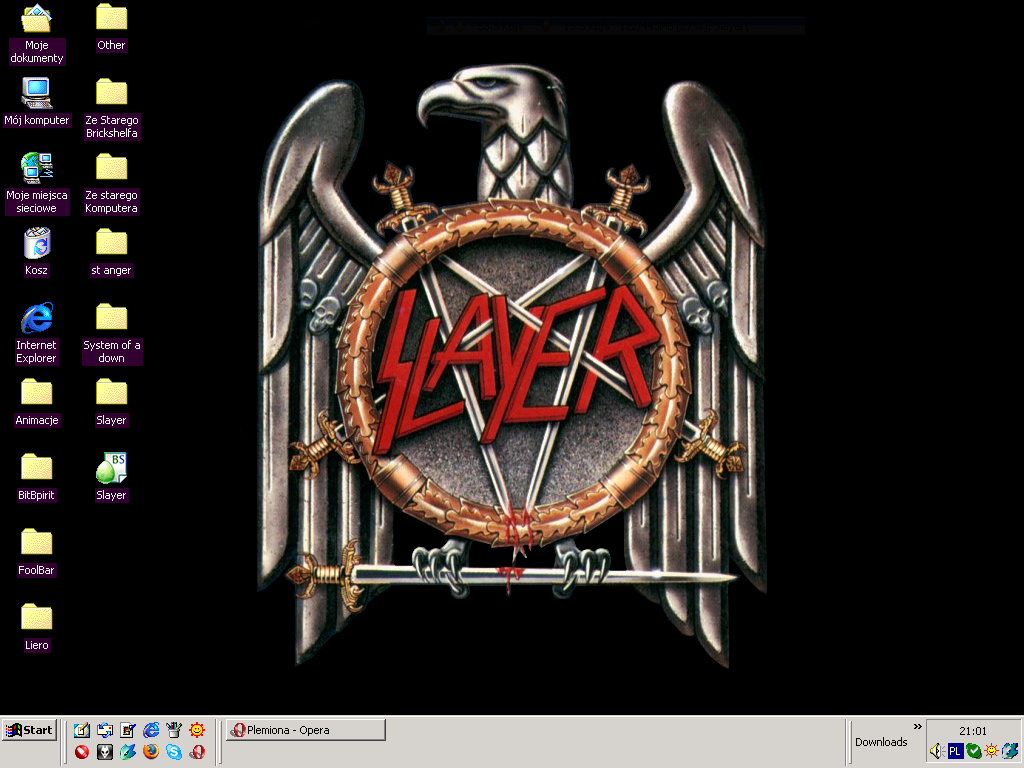Screen dimensions: 1024x768
Task: Click the PL language indicator
Action: pos(955,750)
